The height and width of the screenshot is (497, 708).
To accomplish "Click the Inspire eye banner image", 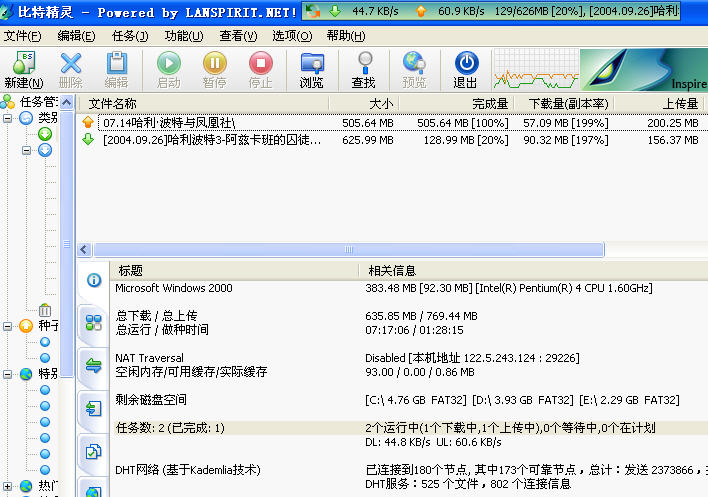I will (644, 70).
